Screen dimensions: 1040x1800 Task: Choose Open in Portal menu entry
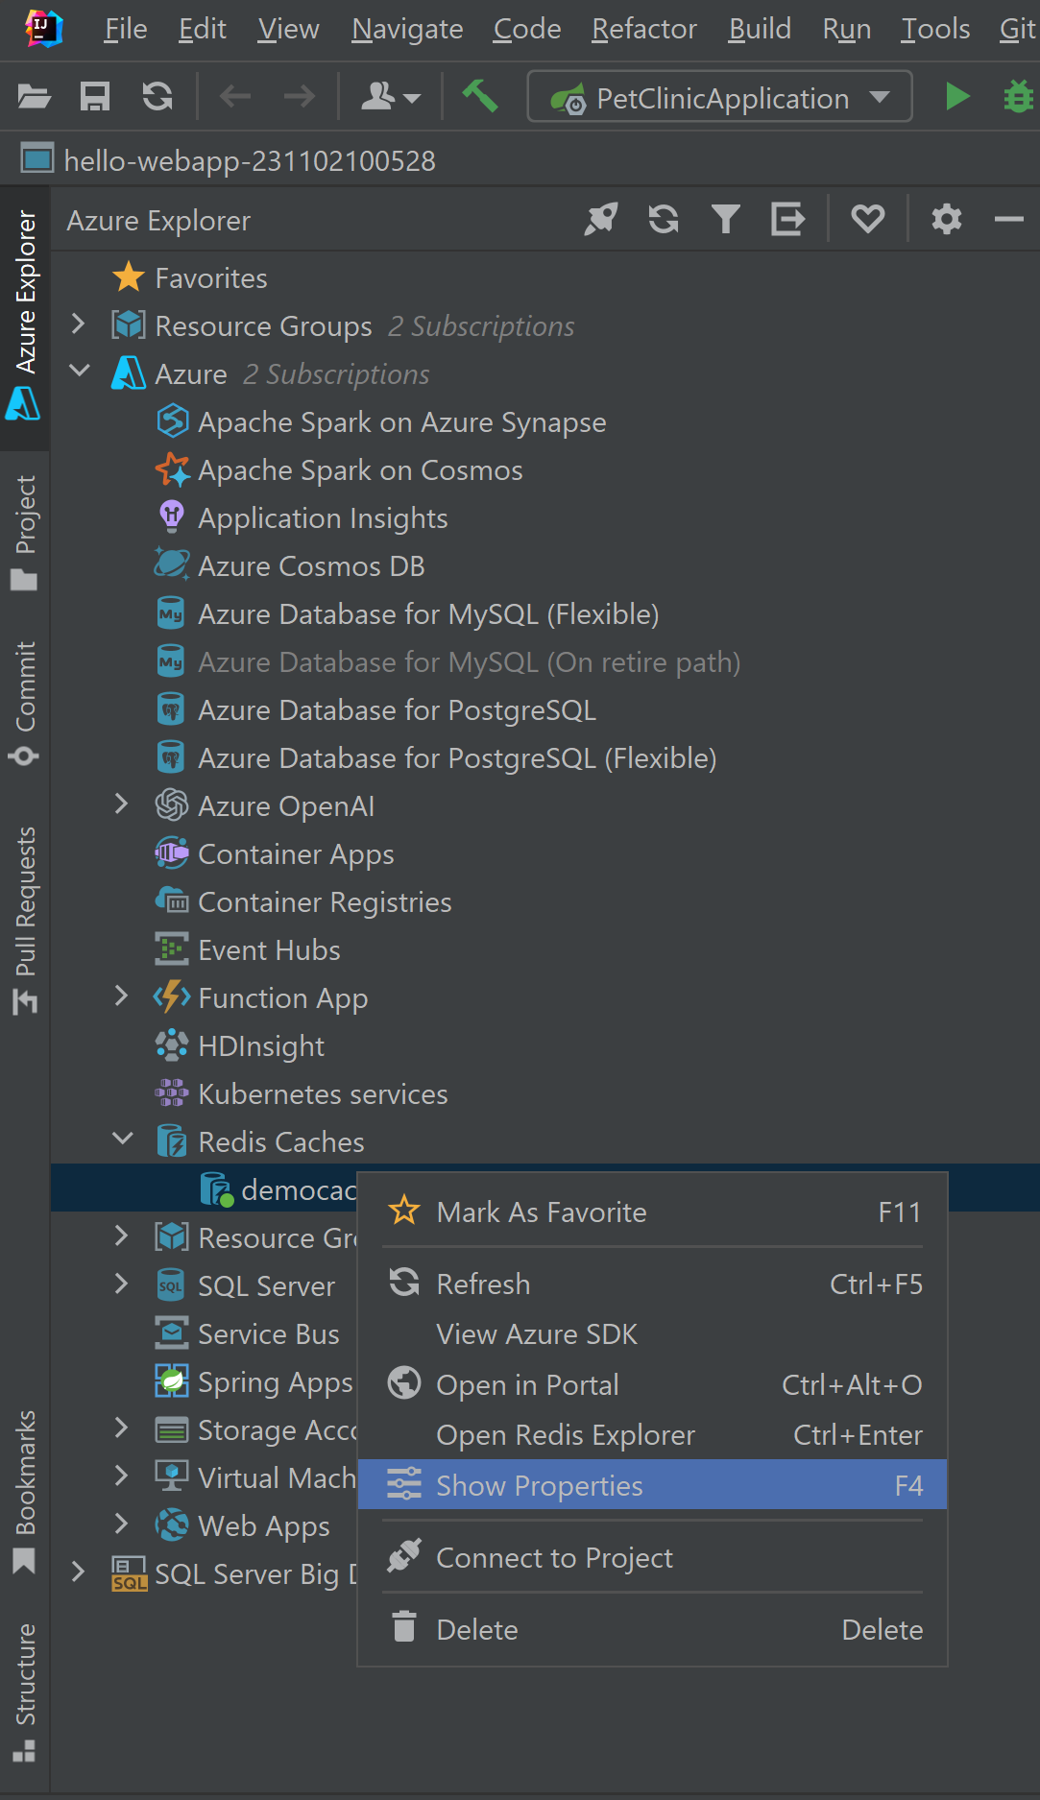pyautogui.click(x=652, y=1385)
